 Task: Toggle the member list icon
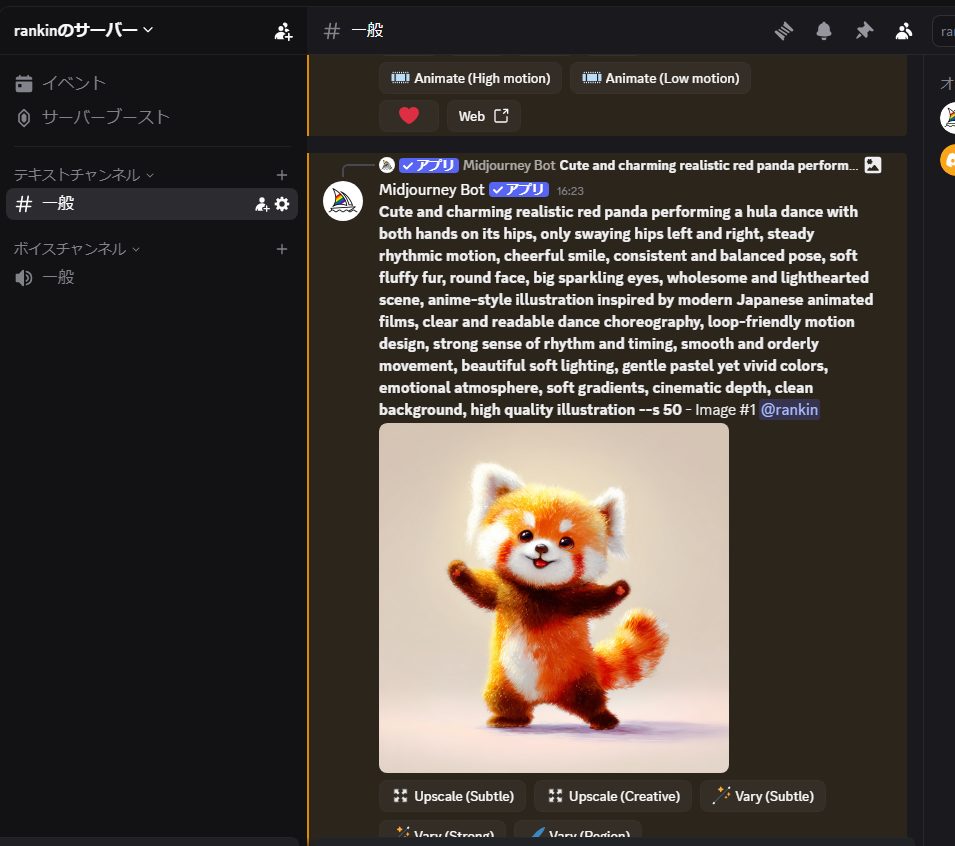904,31
